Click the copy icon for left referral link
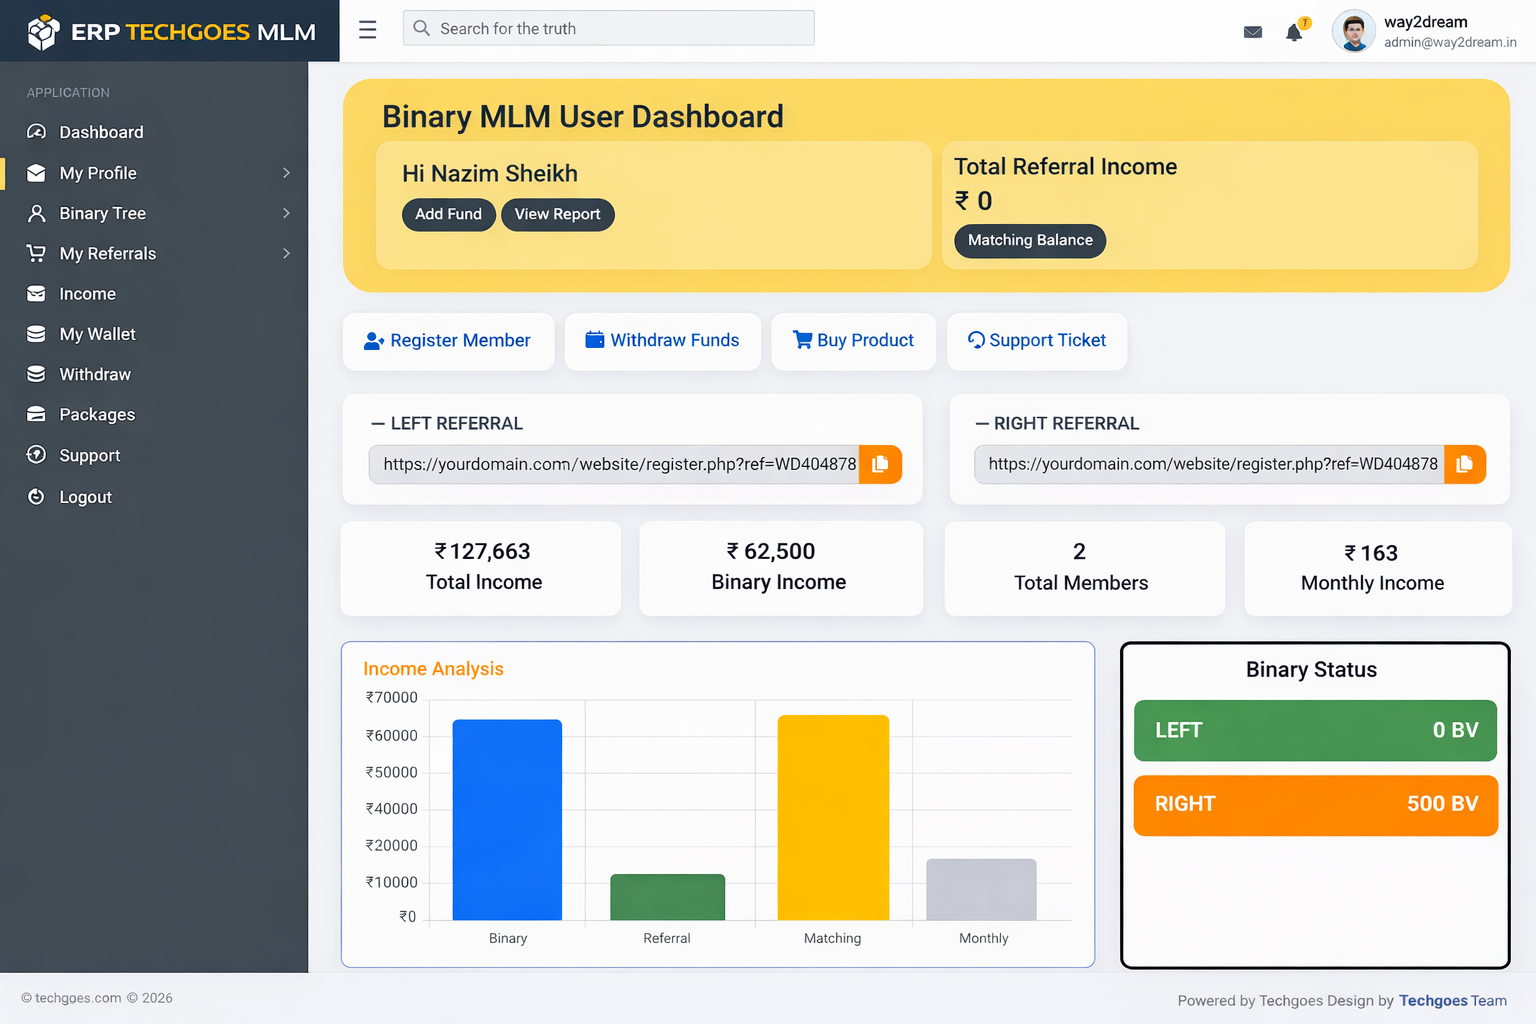1536x1024 pixels. tap(880, 464)
